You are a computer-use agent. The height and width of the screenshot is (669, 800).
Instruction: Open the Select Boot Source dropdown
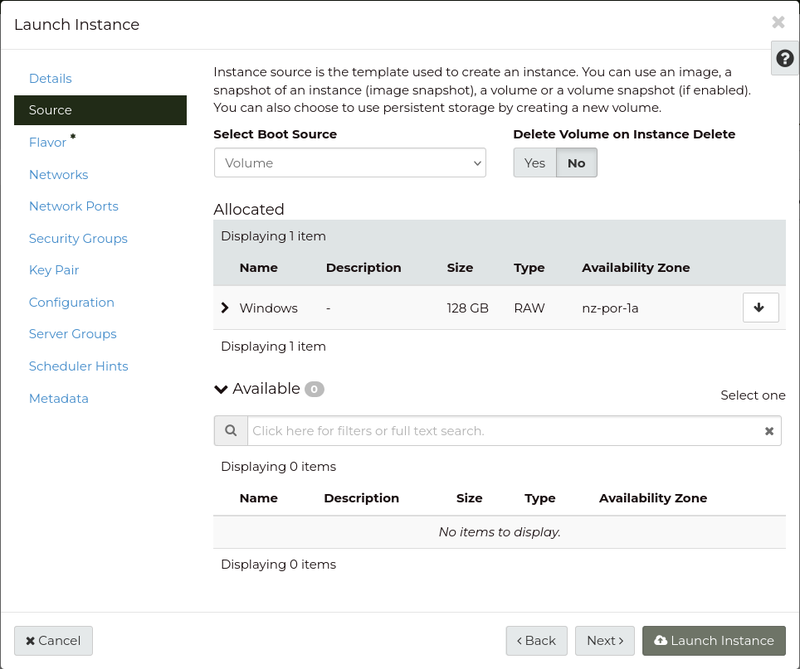350,161
